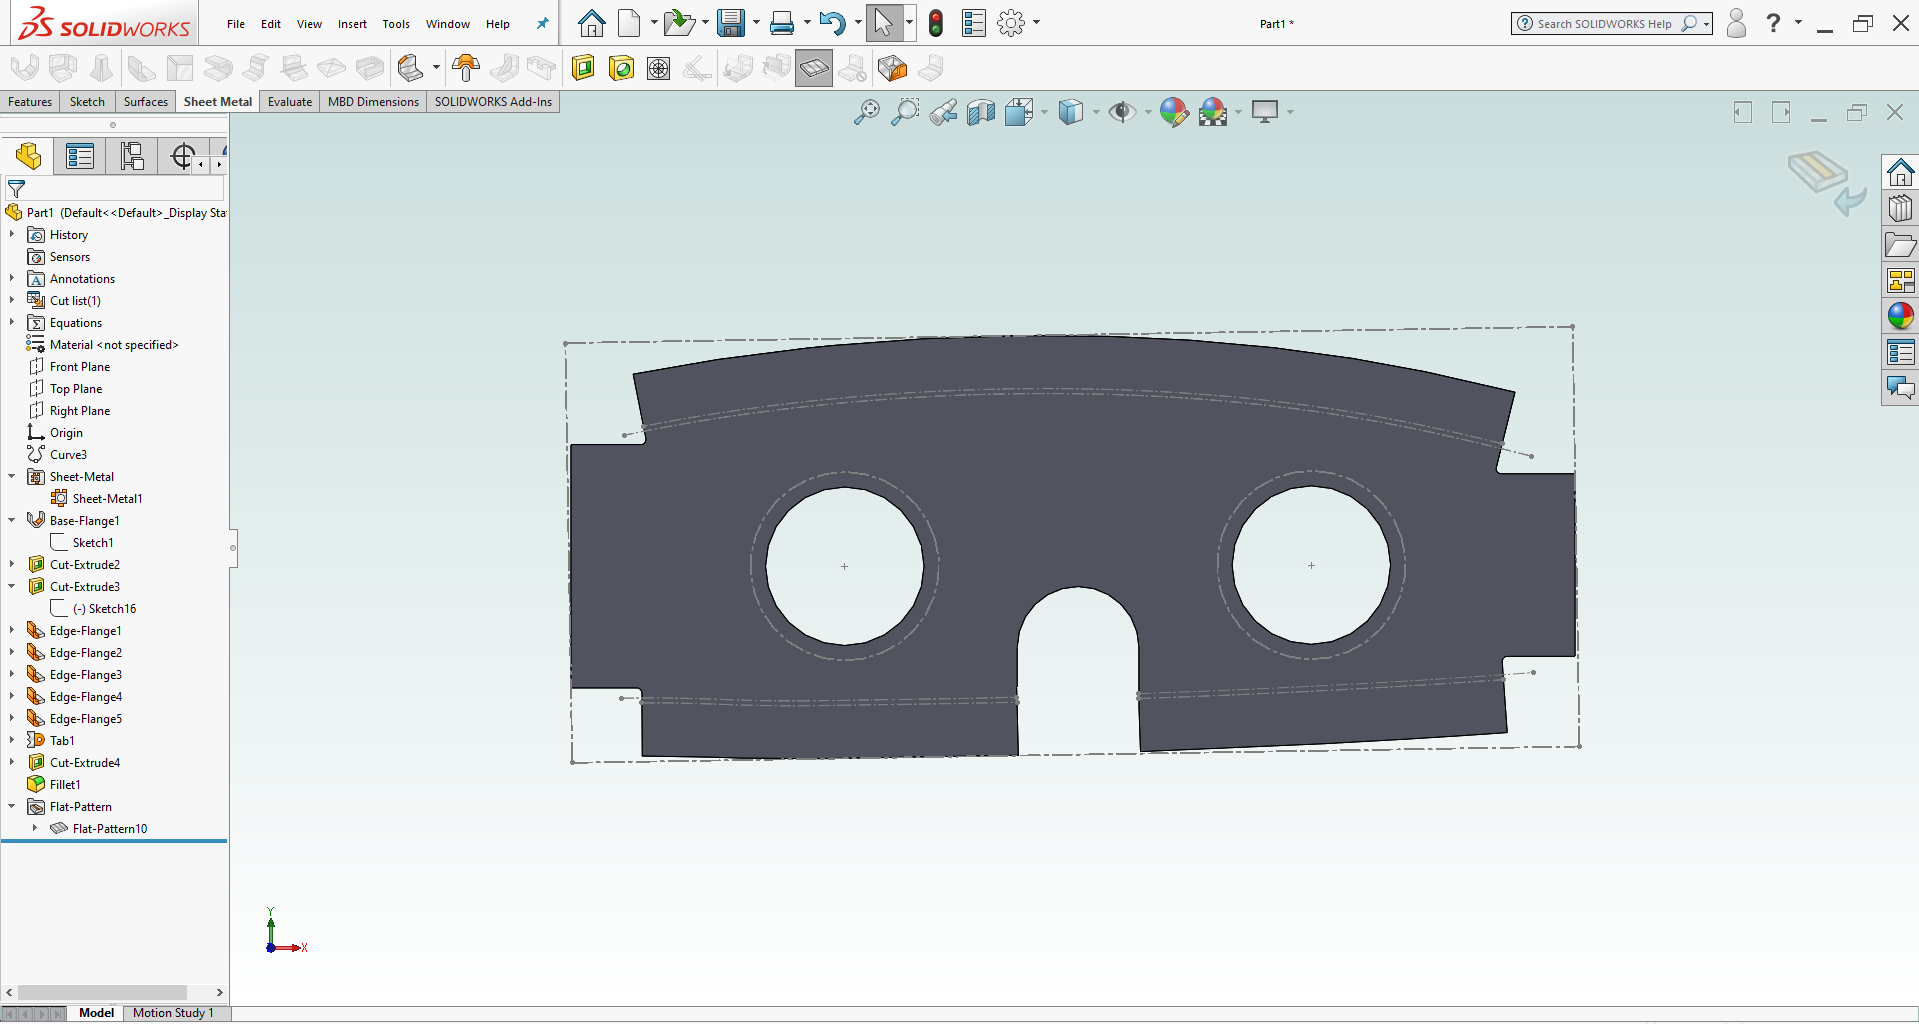
Task: Open Custom Properties in task pane
Action: pos(1900,352)
